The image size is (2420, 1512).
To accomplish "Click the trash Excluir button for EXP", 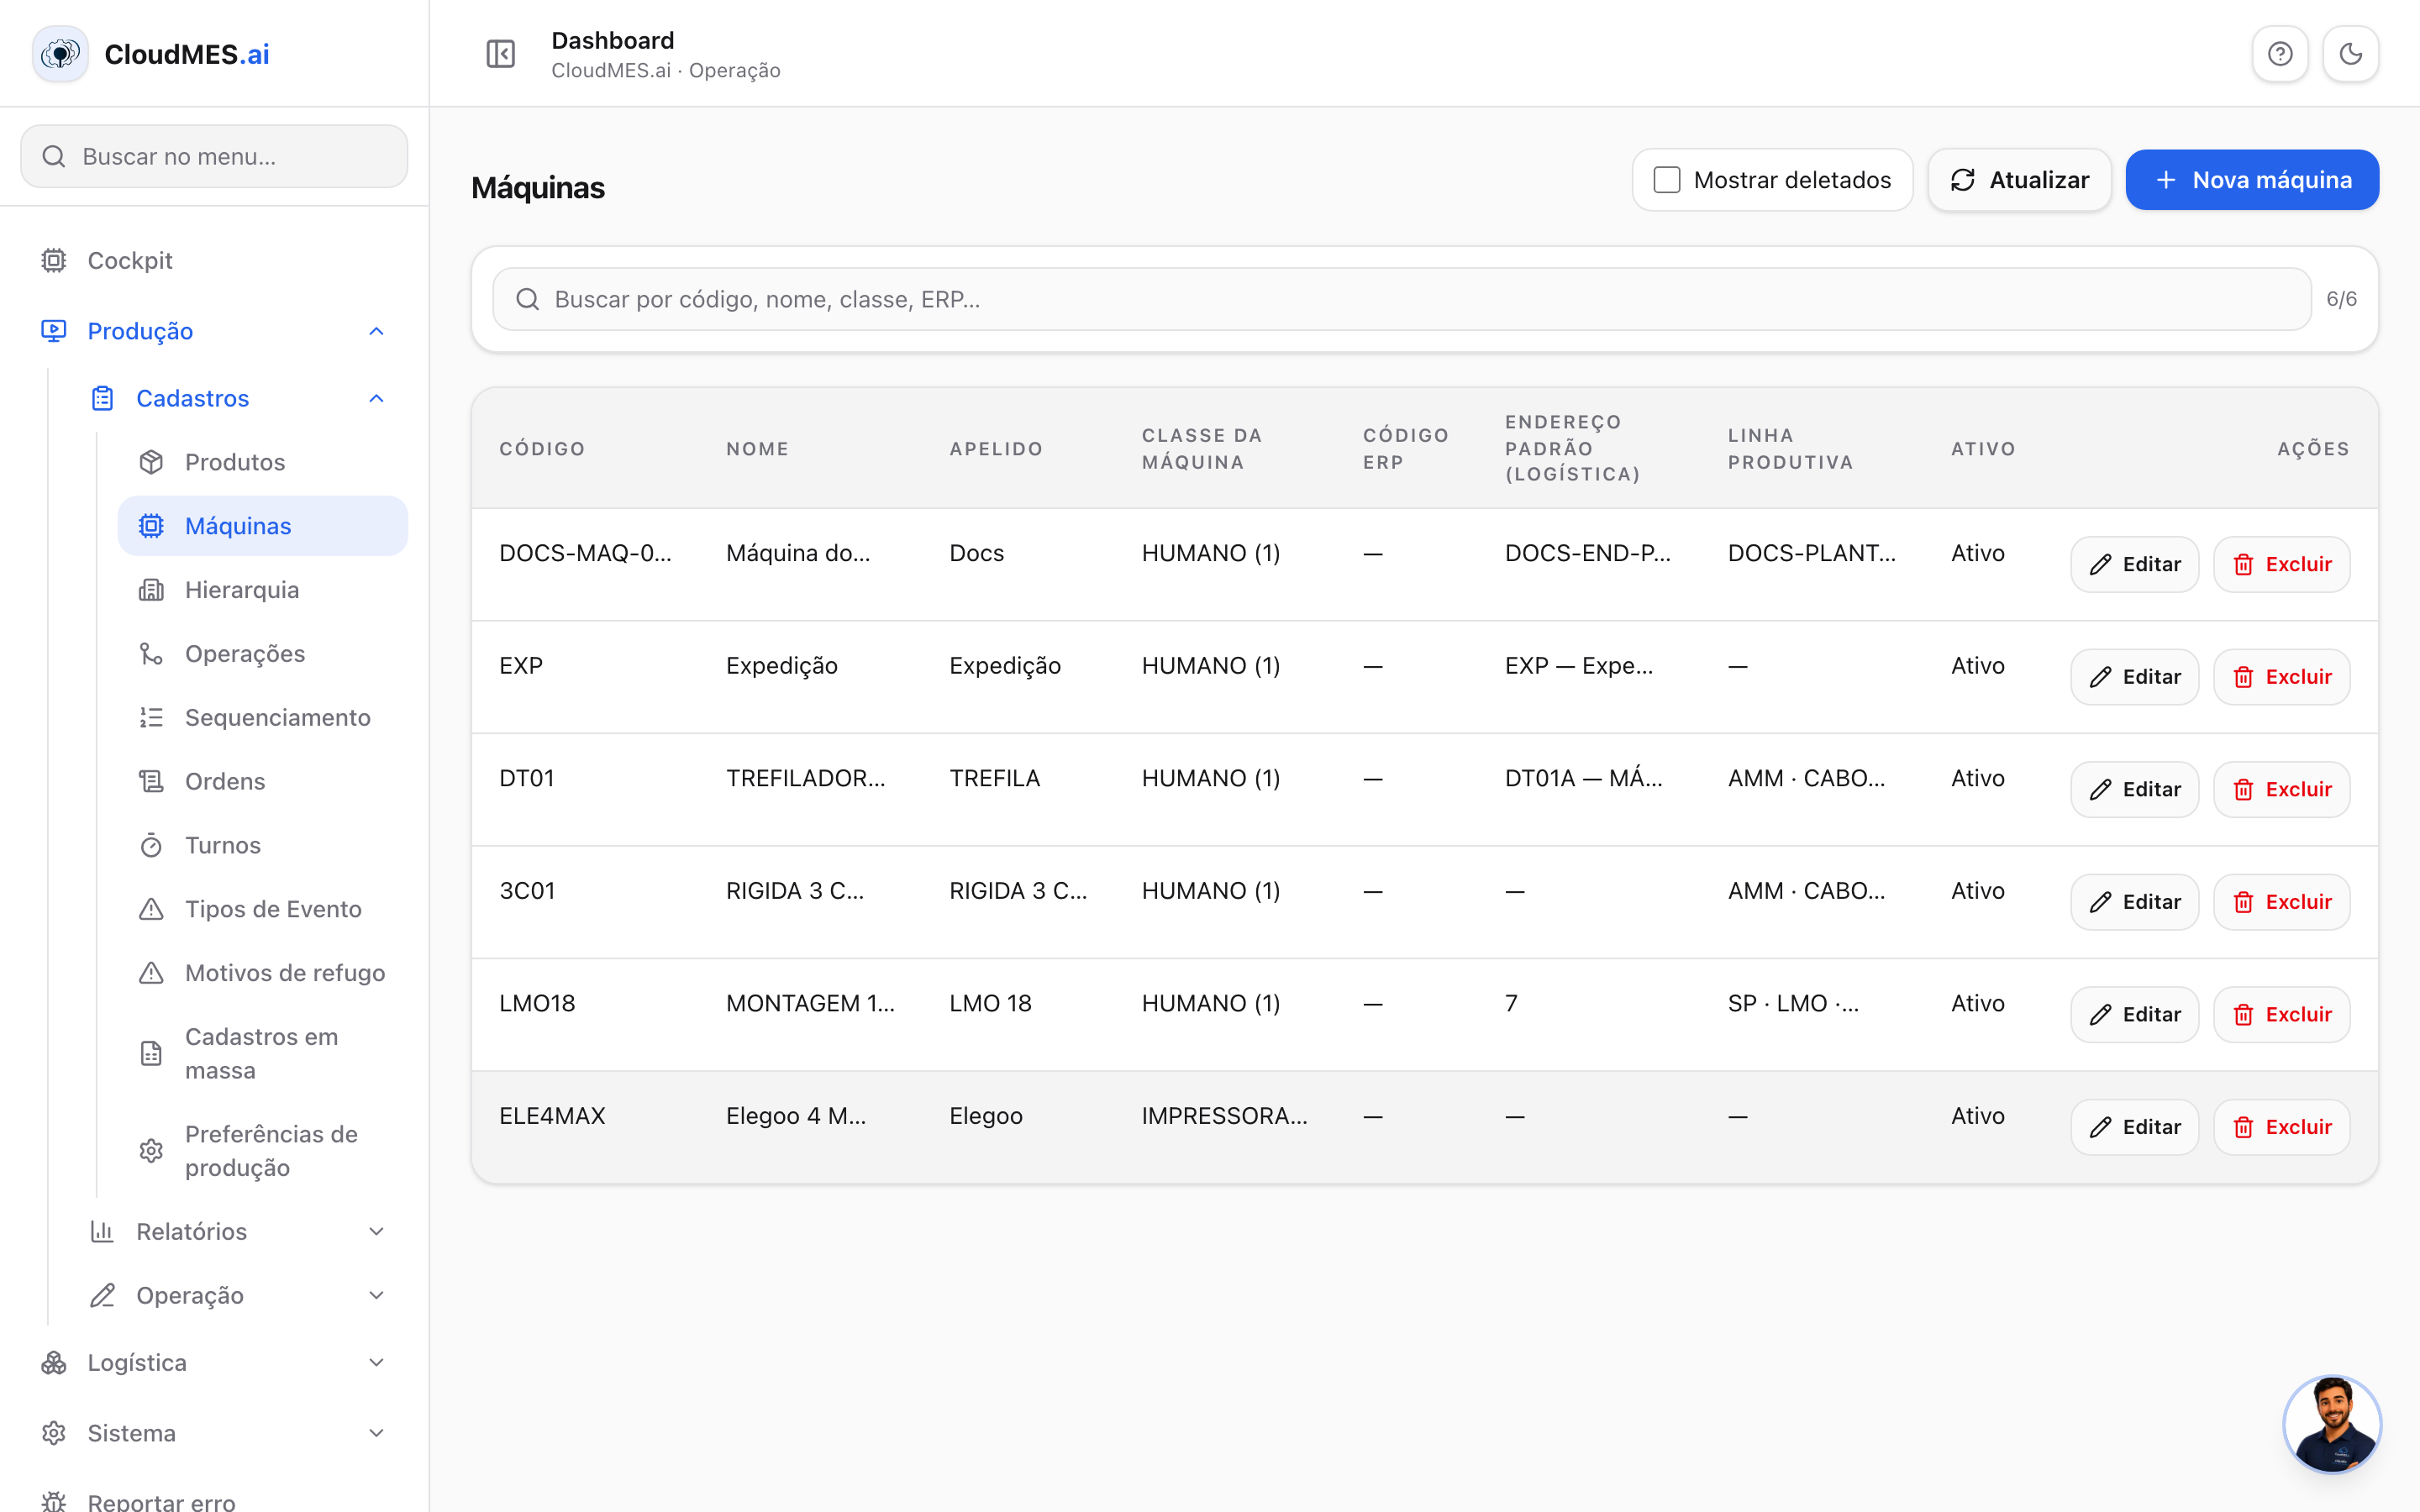I will pos(2281,677).
